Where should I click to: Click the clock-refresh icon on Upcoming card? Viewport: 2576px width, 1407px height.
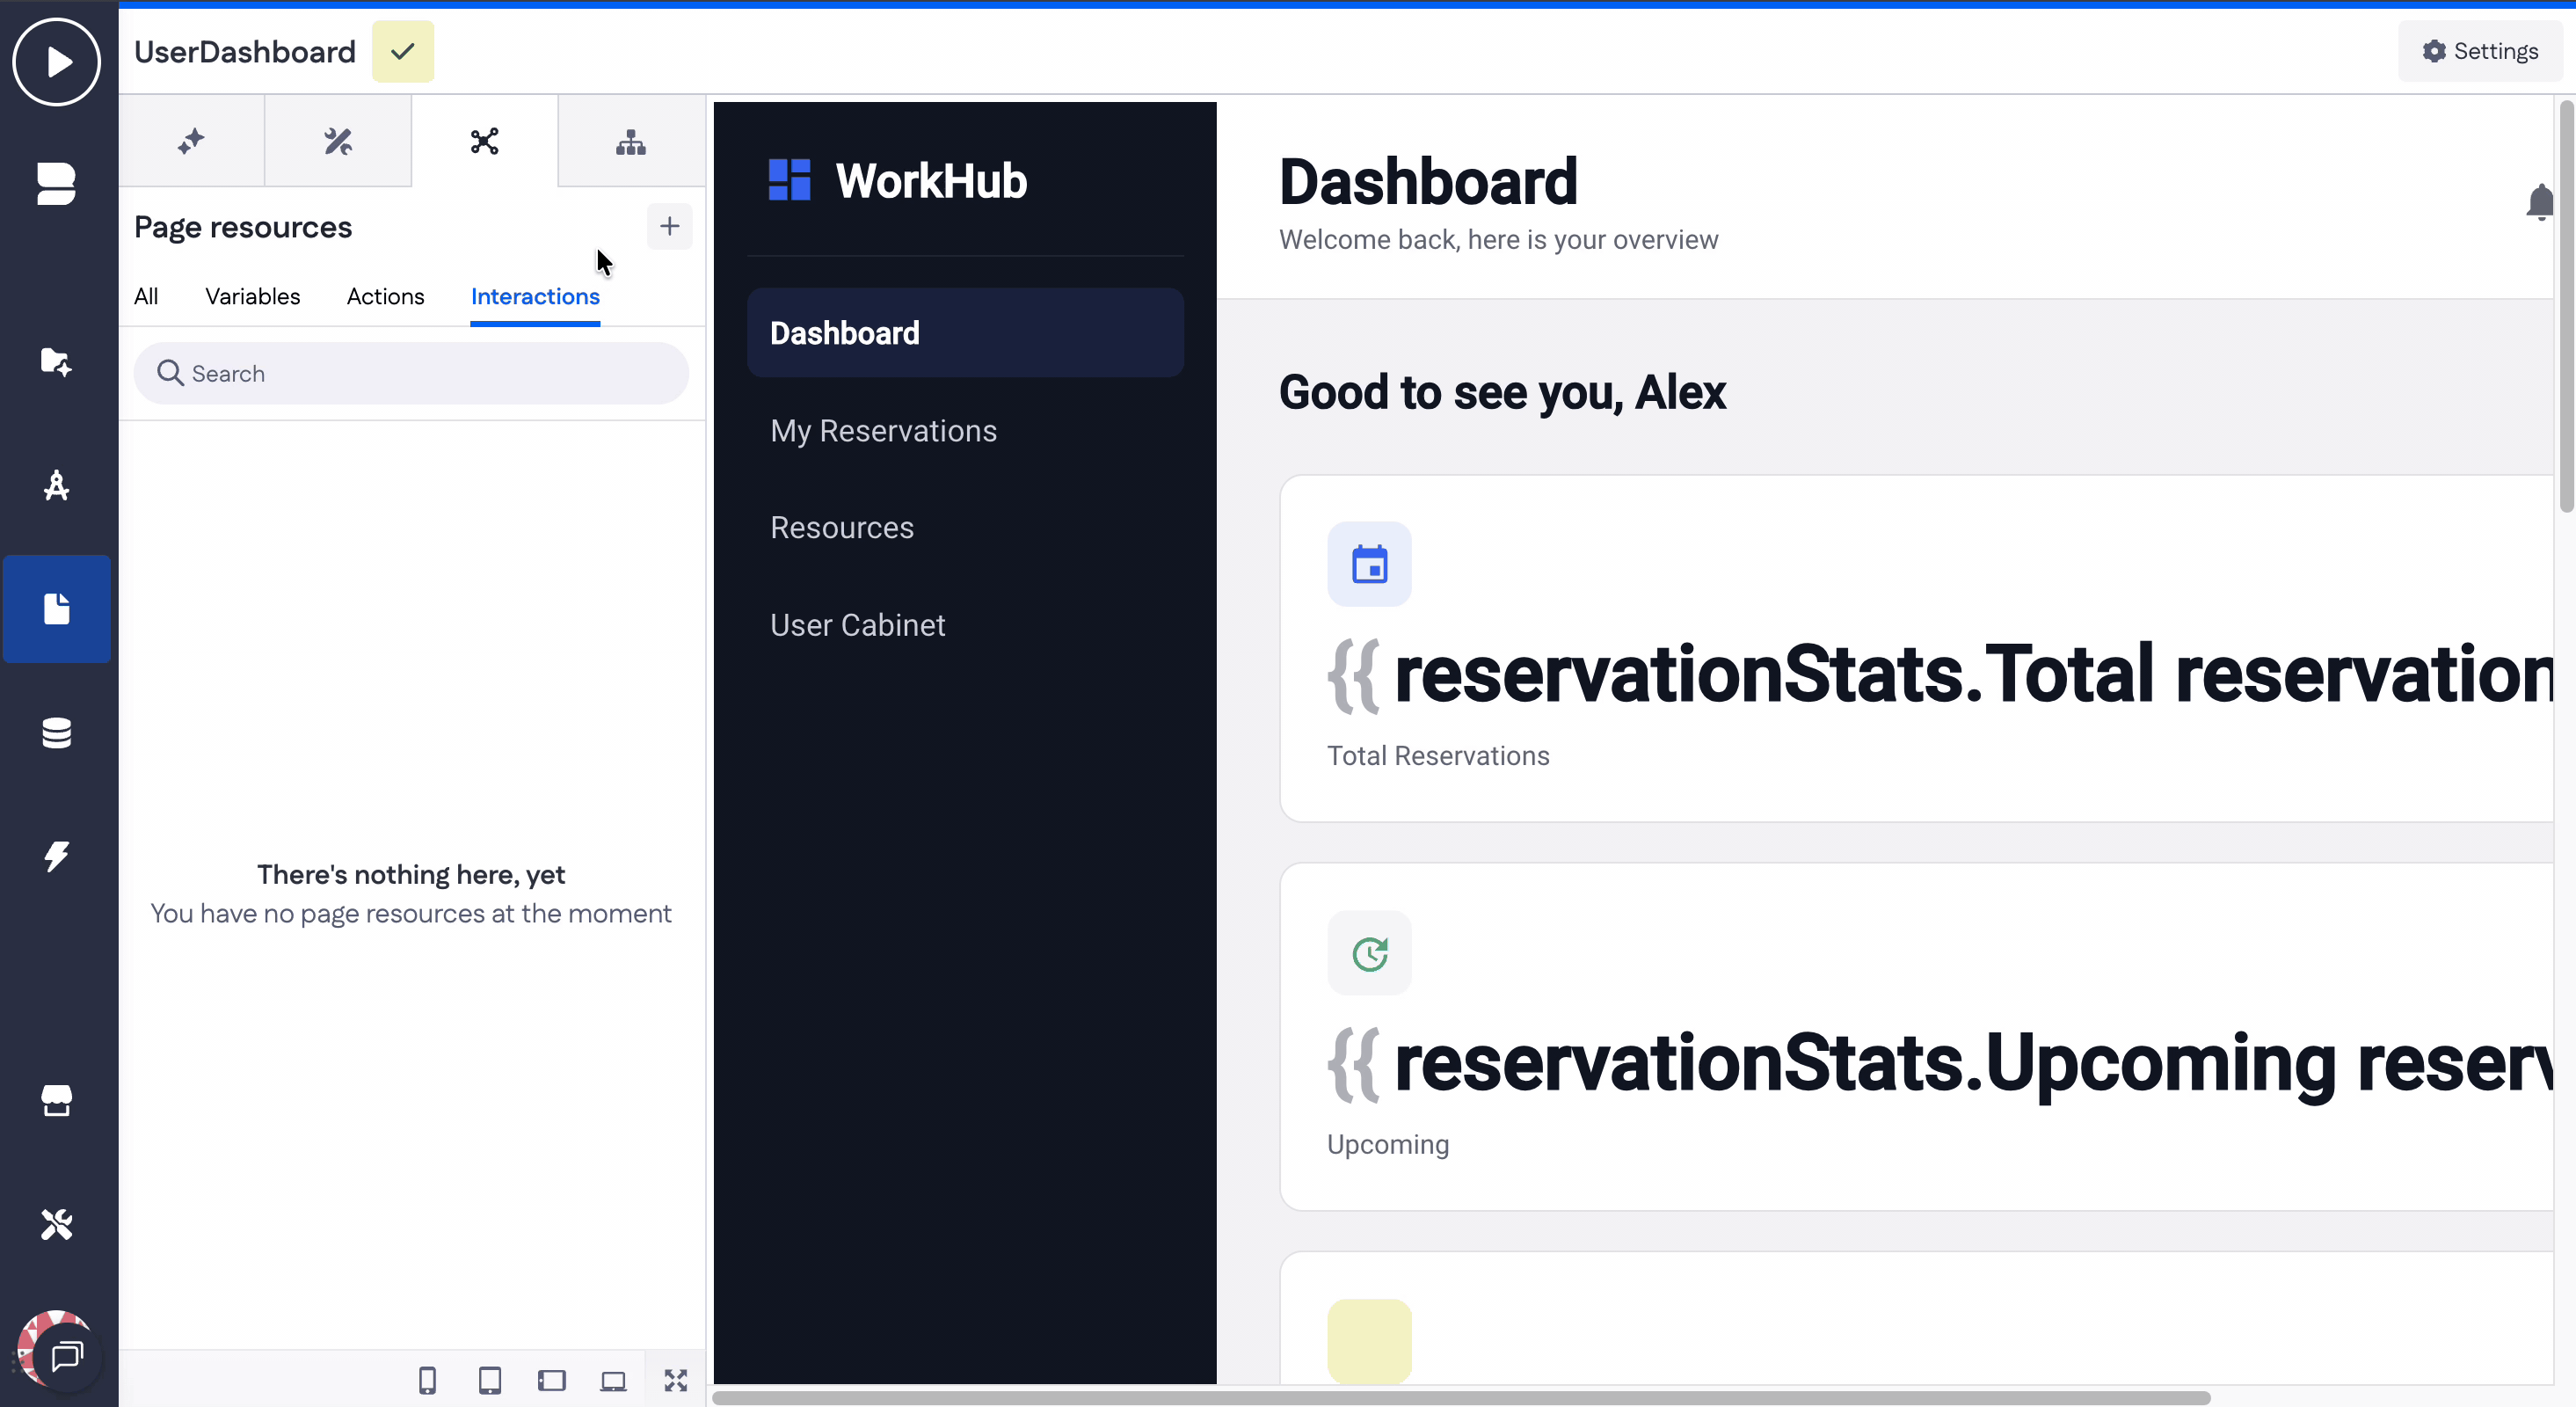pyautogui.click(x=1369, y=953)
